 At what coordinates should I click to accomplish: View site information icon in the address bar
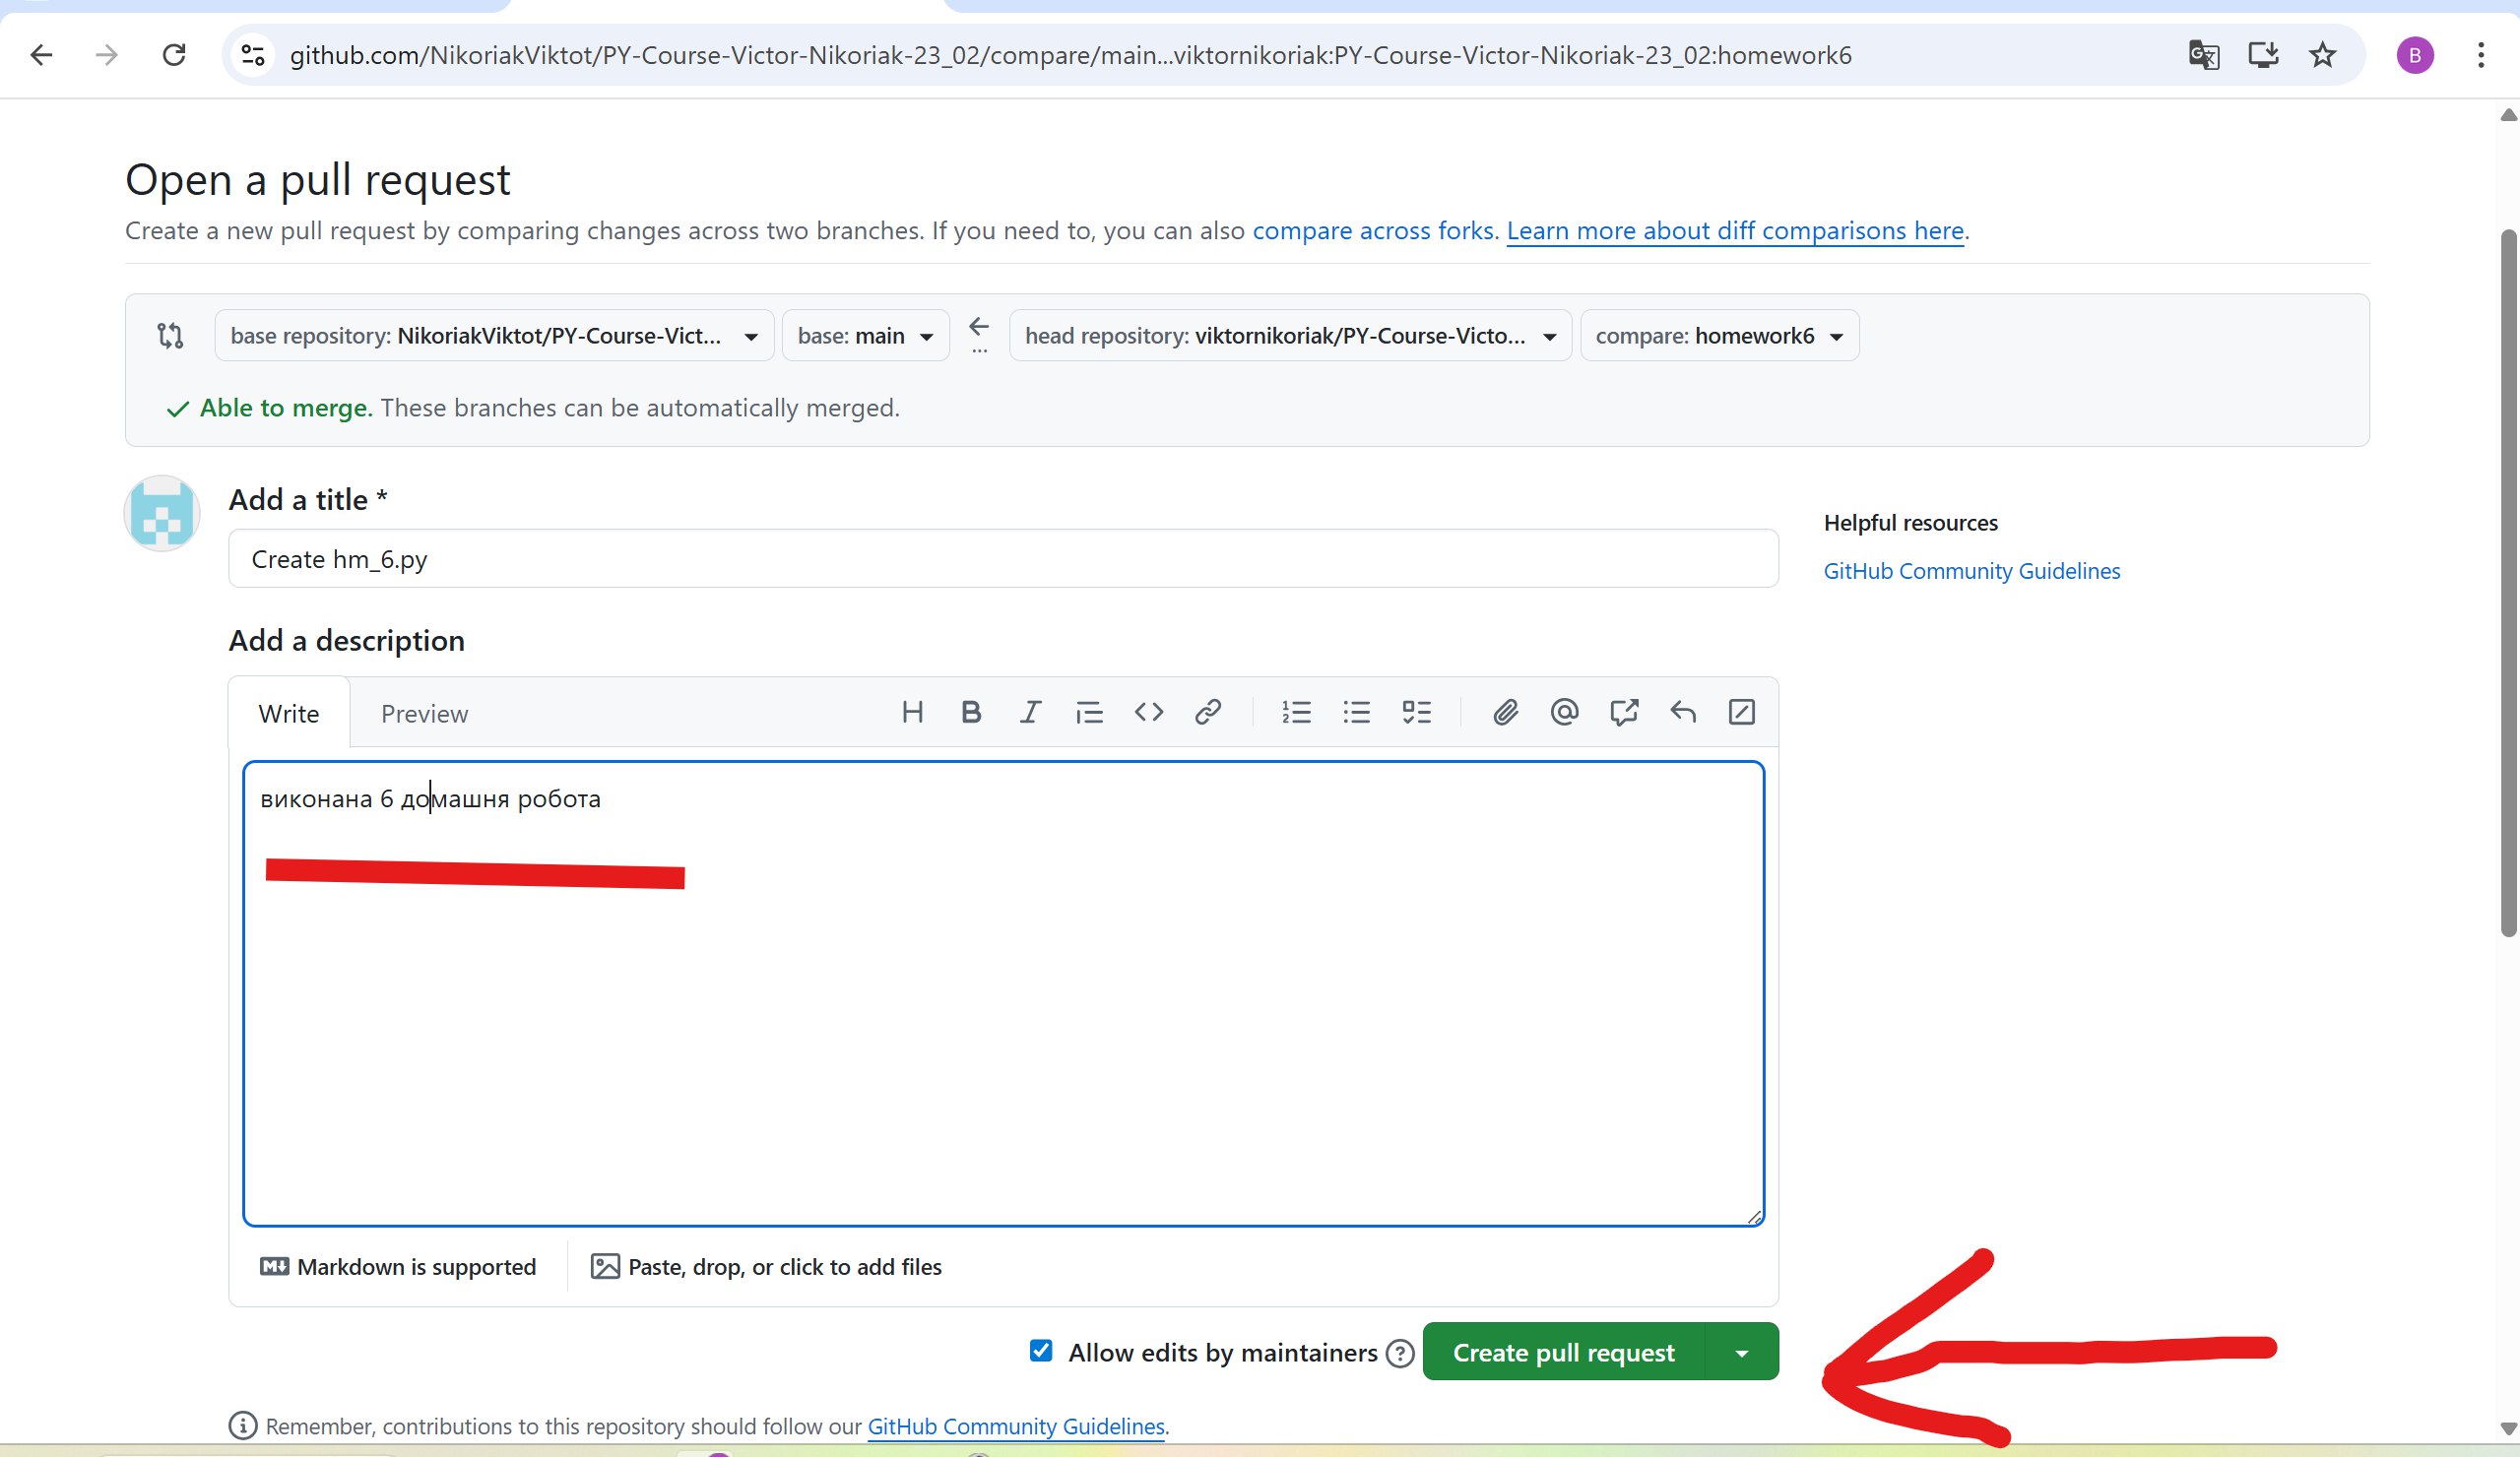(x=253, y=55)
